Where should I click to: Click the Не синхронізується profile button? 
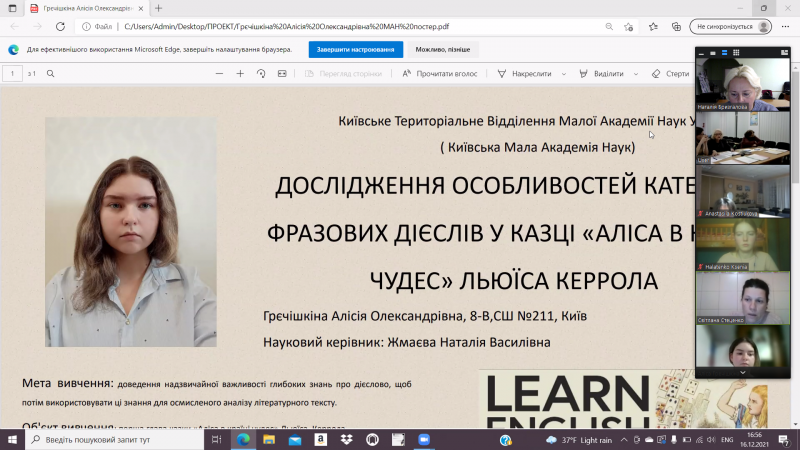coord(731,27)
